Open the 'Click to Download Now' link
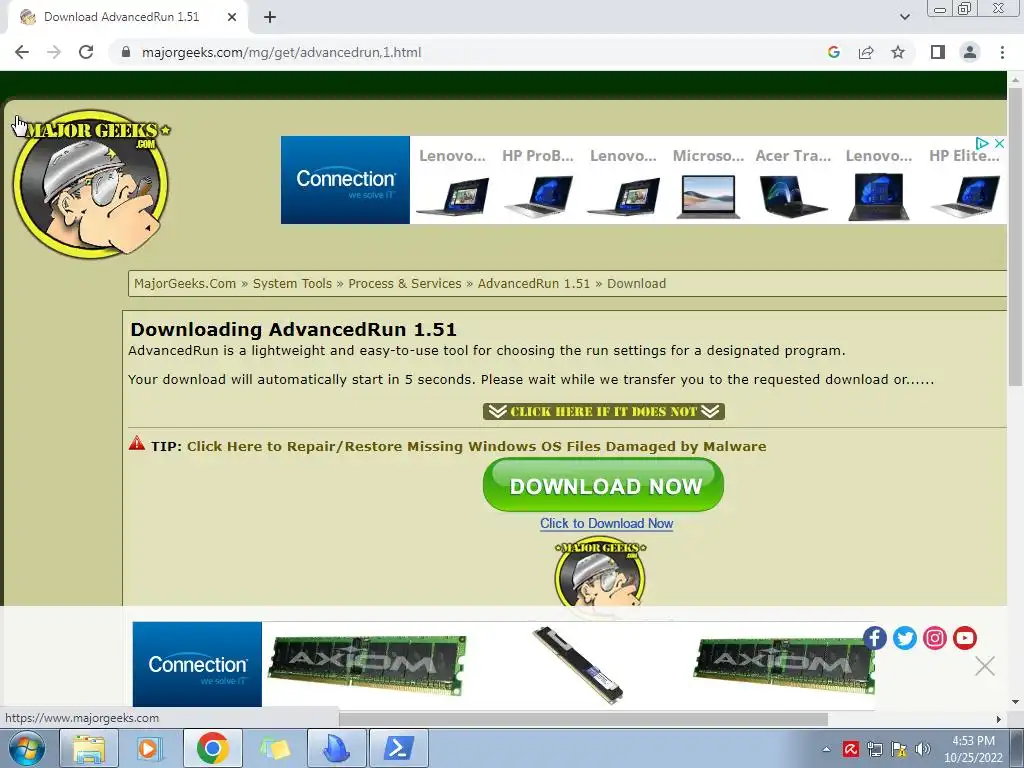The image size is (1024, 768). click(x=607, y=524)
